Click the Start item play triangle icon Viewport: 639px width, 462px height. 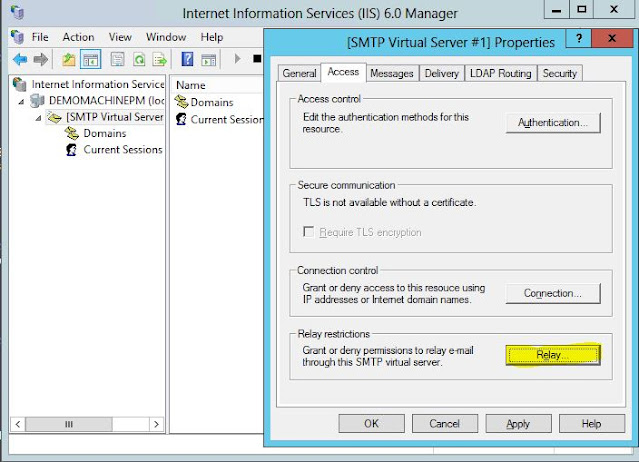coord(237,59)
